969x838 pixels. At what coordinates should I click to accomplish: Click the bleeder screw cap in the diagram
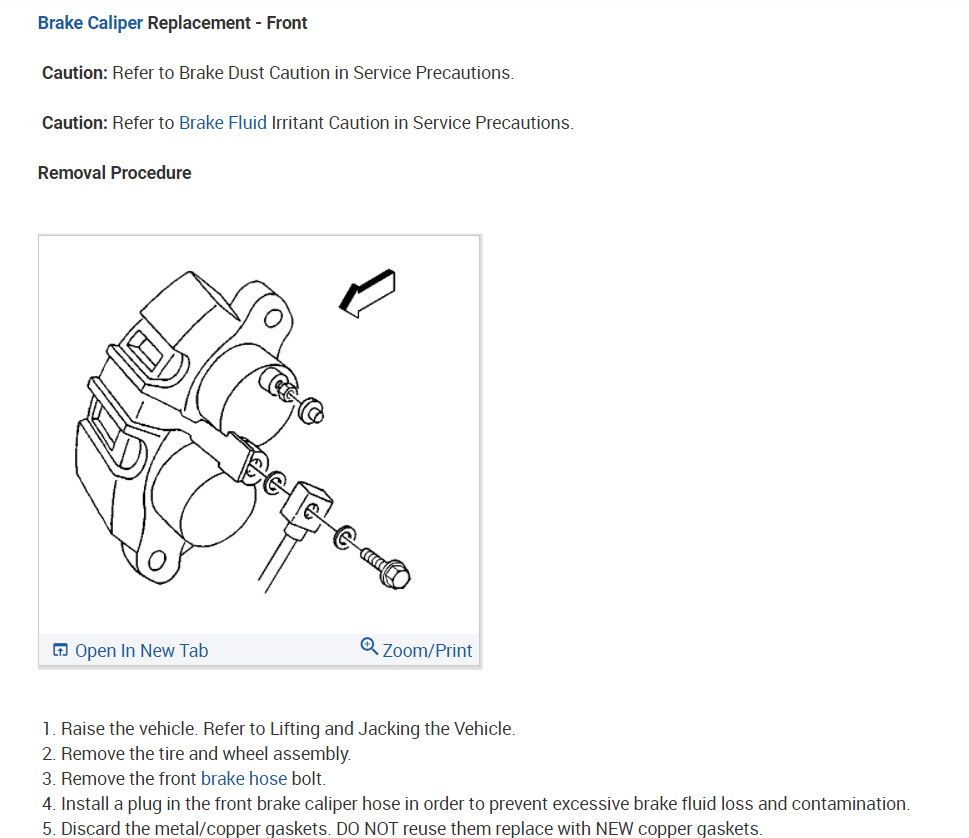coord(311,411)
